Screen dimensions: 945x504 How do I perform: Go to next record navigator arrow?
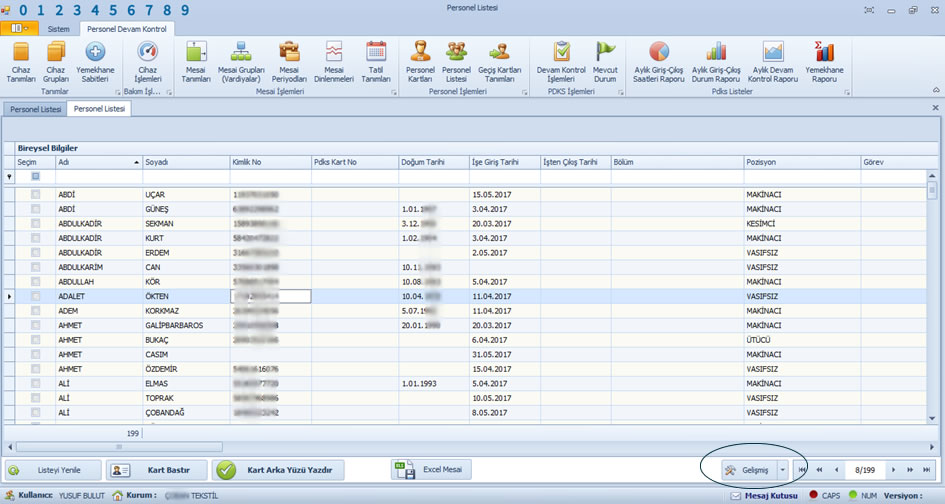[x=894, y=470]
